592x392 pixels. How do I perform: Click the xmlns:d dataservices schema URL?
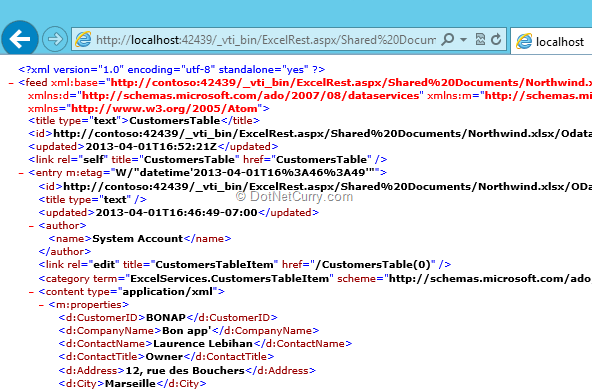coord(250,96)
